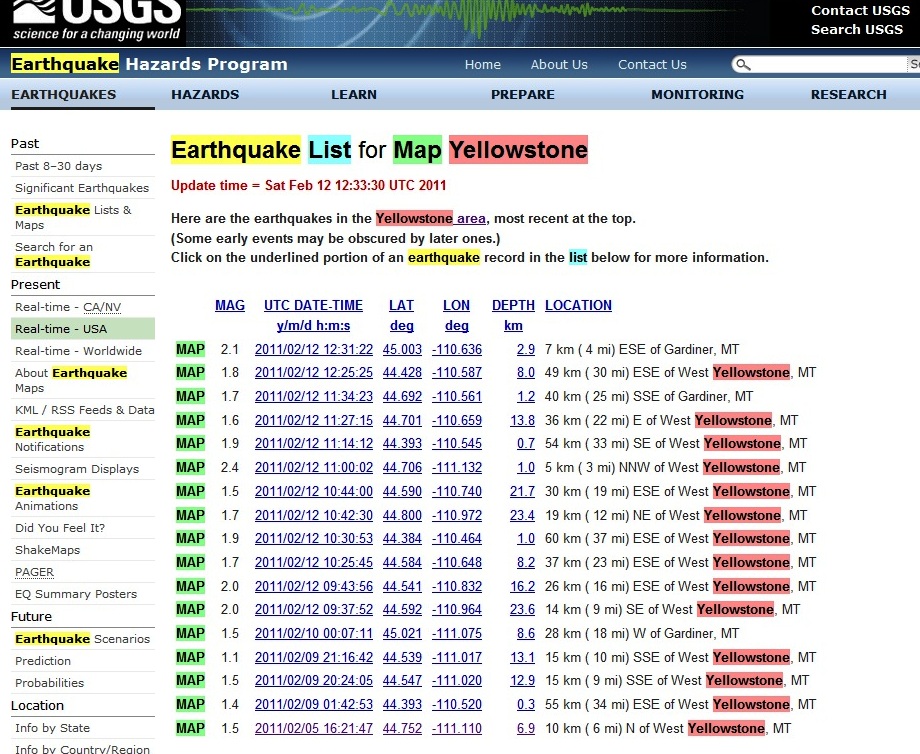Click the DEPTH column header
The width and height of the screenshot is (920, 754).
tap(513, 306)
